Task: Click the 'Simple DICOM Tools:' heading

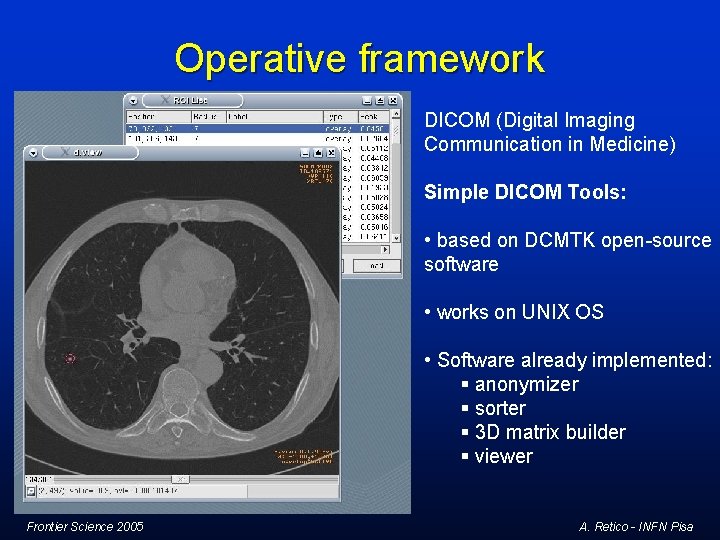Action: pos(525,192)
